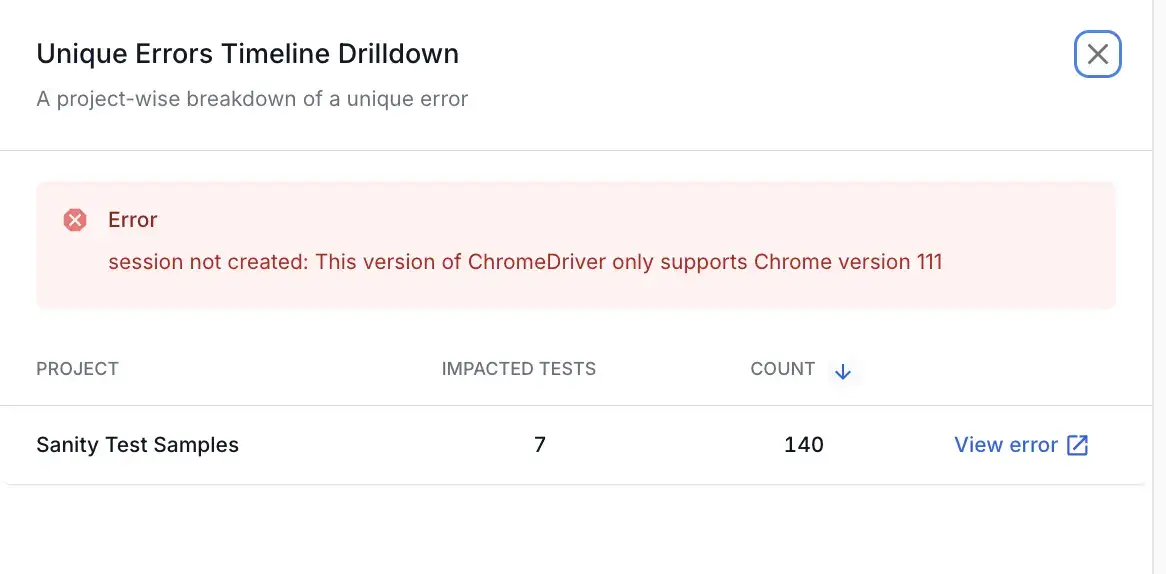The height and width of the screenshot is (574, 1166).
Task: Select the IMPACTED TESTS column header
Action: coord(518,369)
